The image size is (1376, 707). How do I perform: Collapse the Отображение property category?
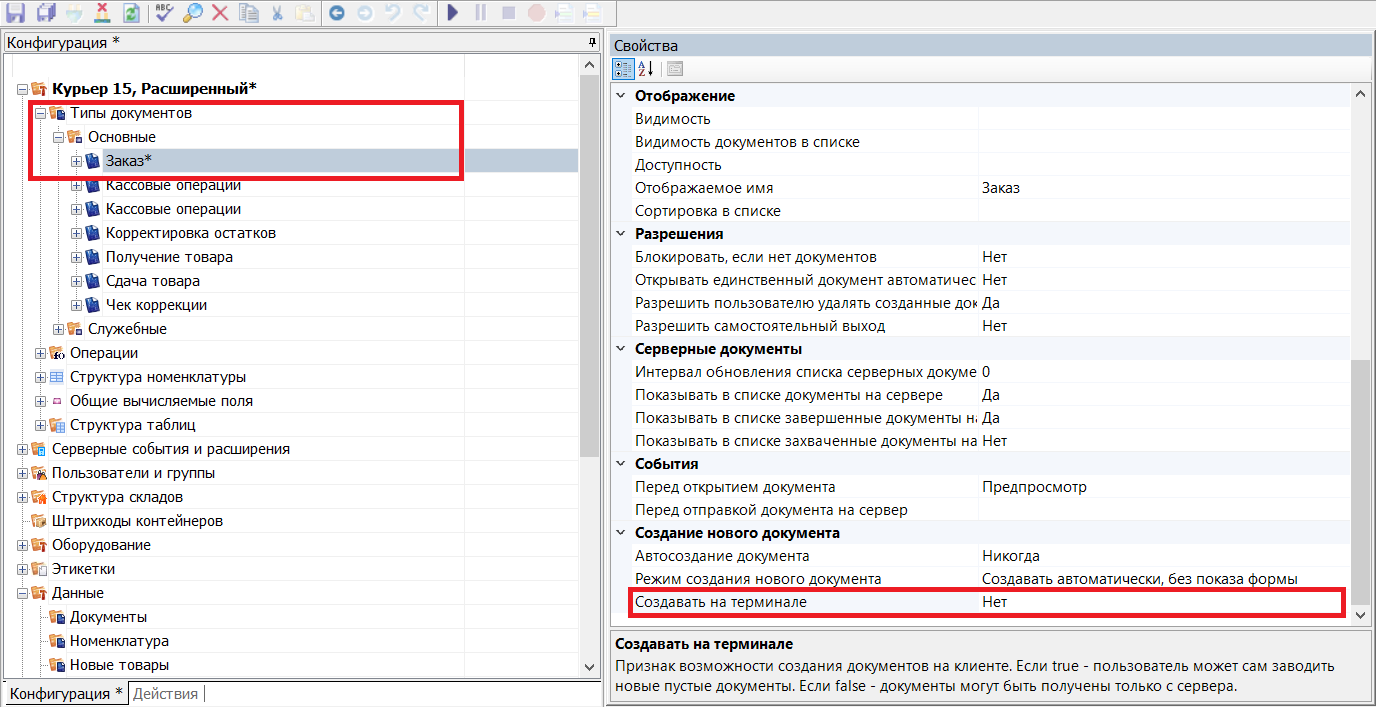point(621,96)
